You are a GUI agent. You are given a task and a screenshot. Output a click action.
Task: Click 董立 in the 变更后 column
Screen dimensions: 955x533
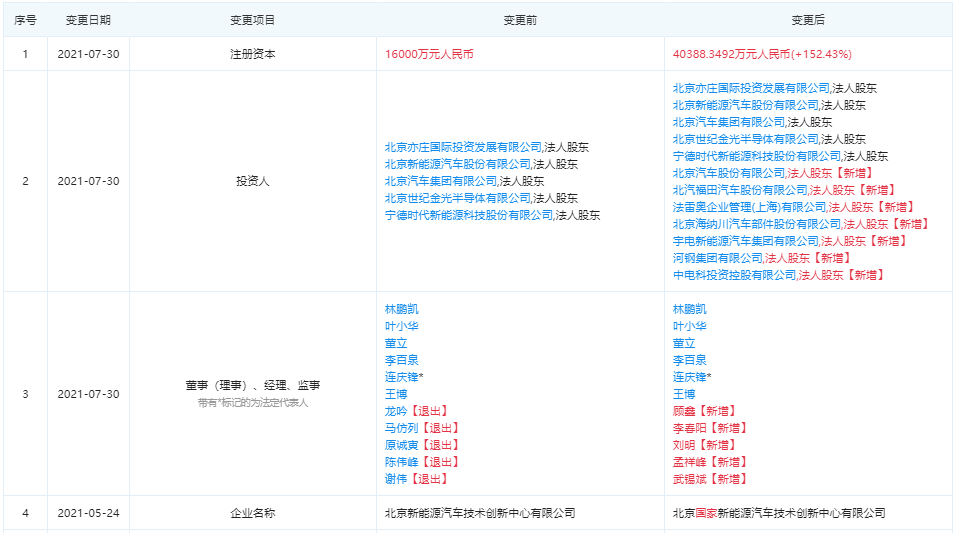684,343
